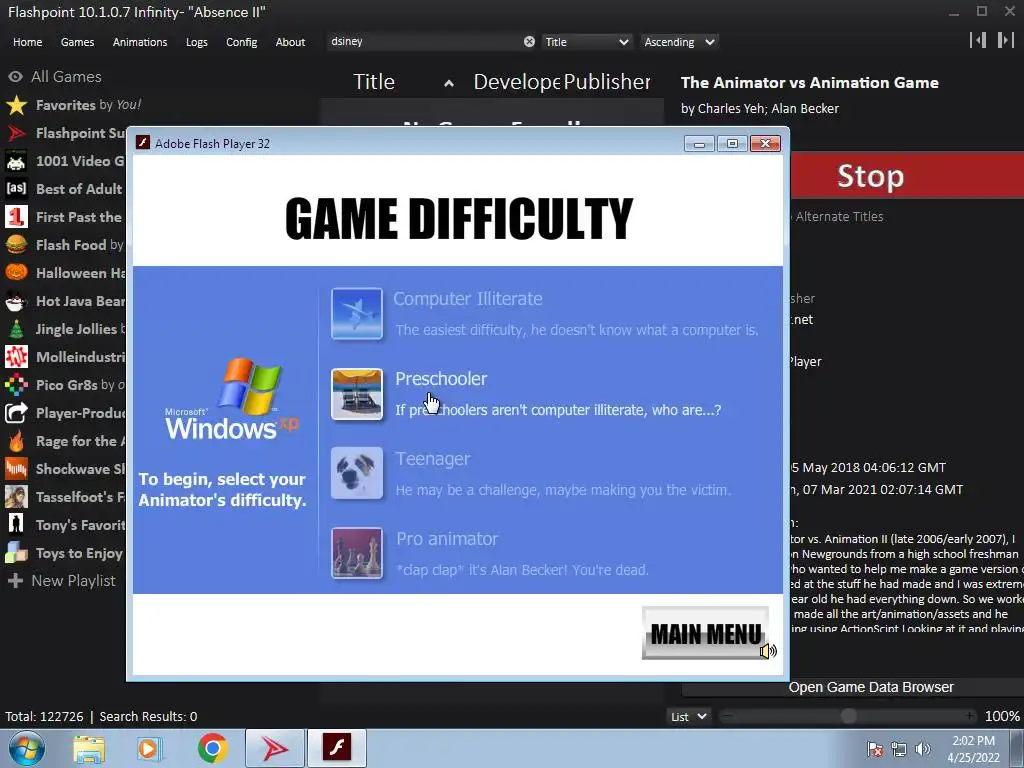The image size is (1024, 768).
Task: Select the Teenager difficulty label
Action: tap(432, 458)
